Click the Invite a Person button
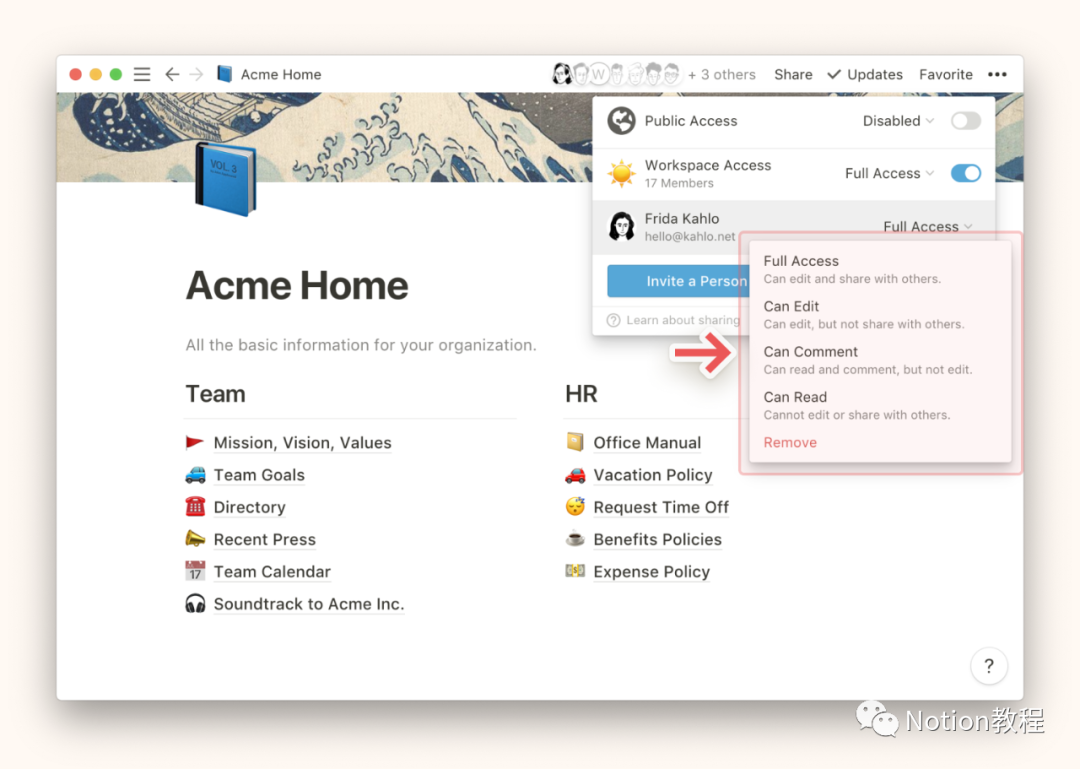Screen dimensions: 1080x769 677,281
